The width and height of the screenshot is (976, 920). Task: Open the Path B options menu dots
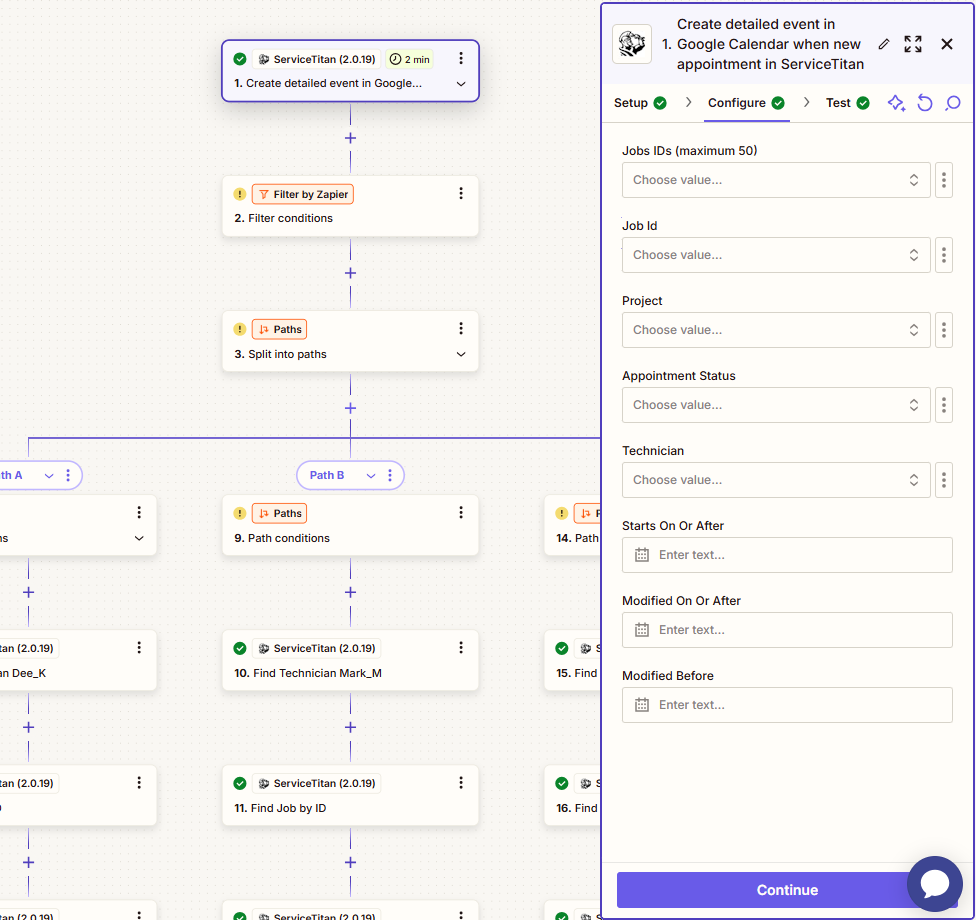390,476
